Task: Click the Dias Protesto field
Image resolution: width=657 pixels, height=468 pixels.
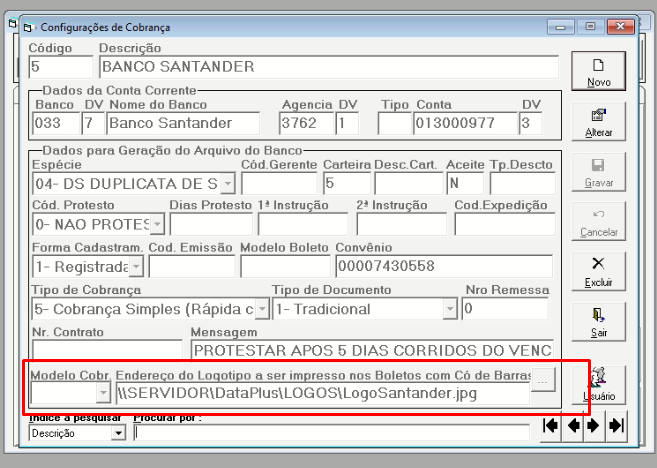Action: (211, 224)
